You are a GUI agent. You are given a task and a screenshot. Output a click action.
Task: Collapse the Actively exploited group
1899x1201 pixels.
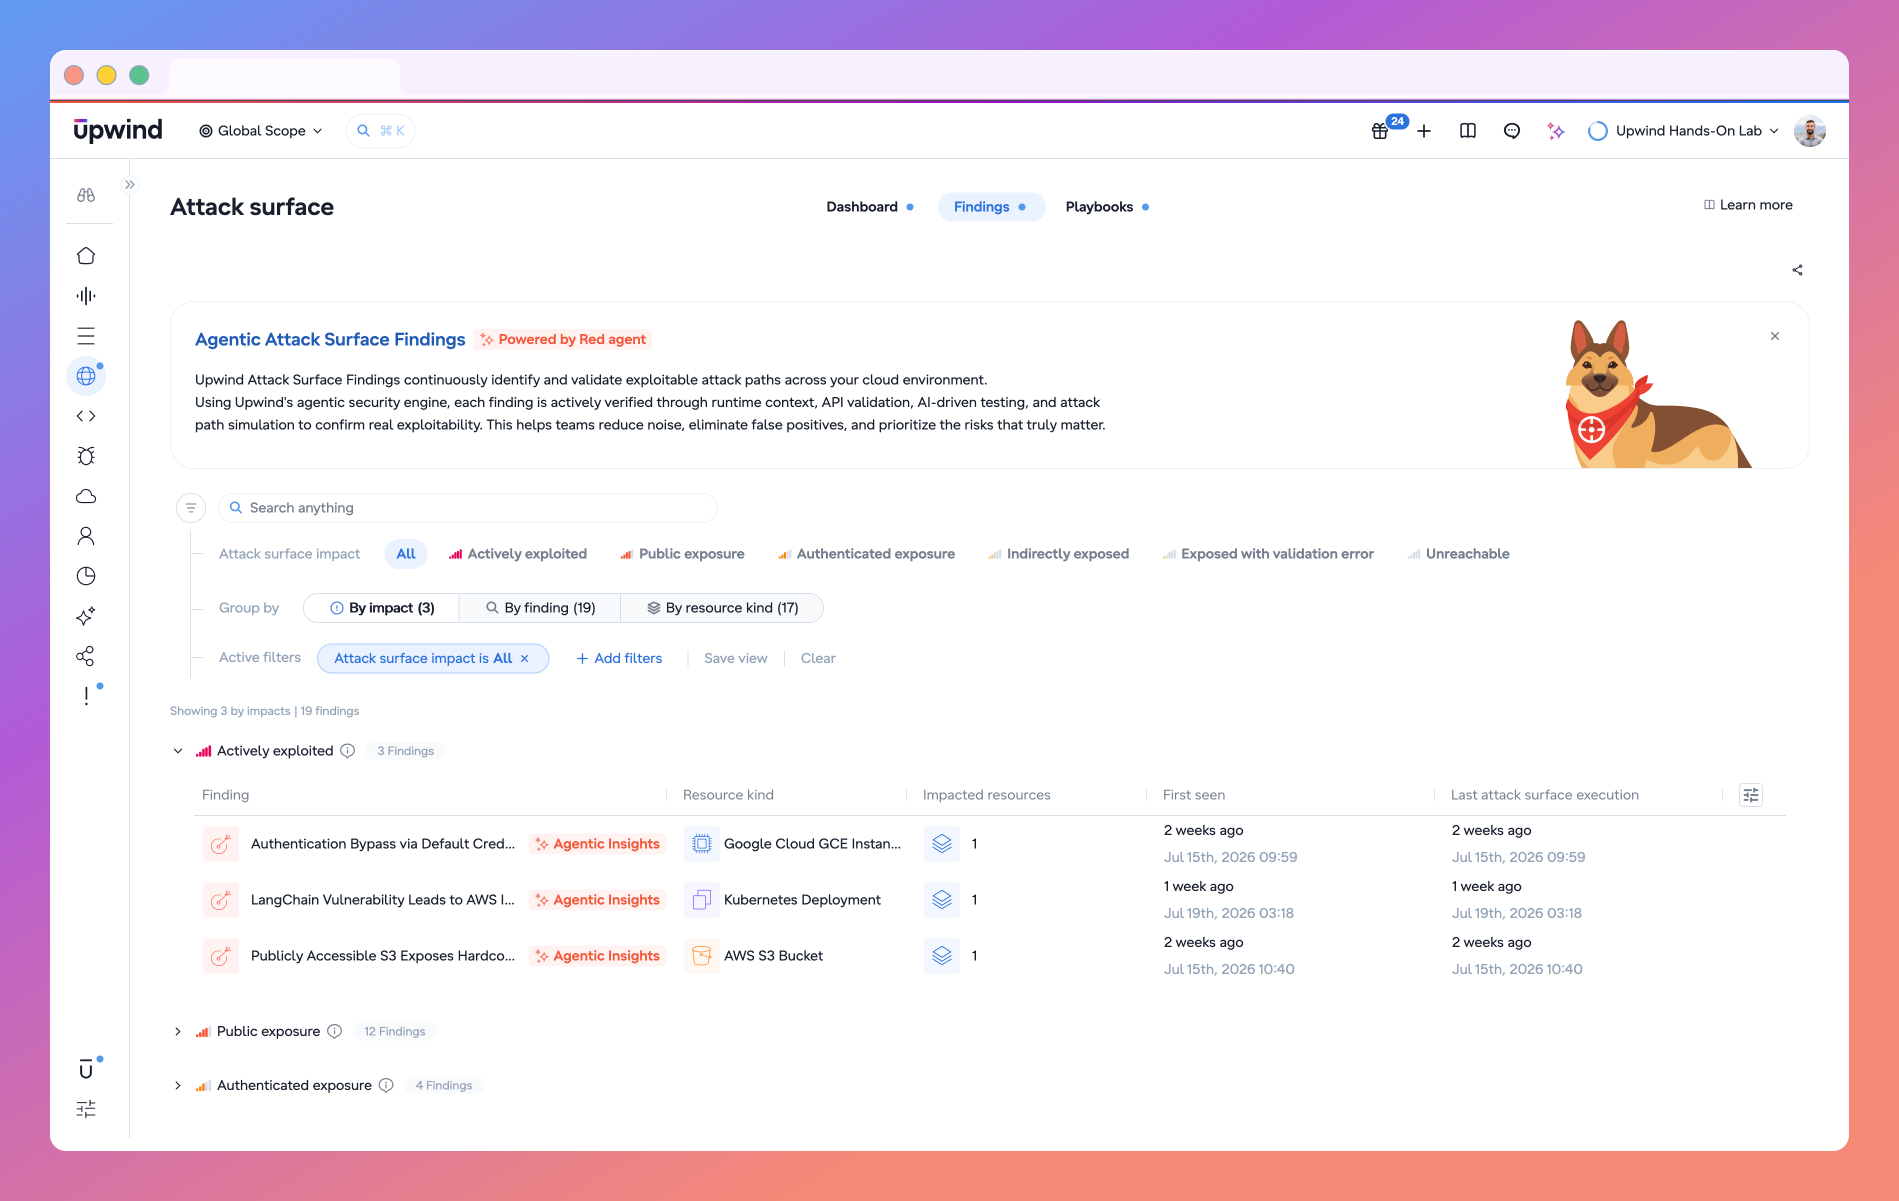178,751
